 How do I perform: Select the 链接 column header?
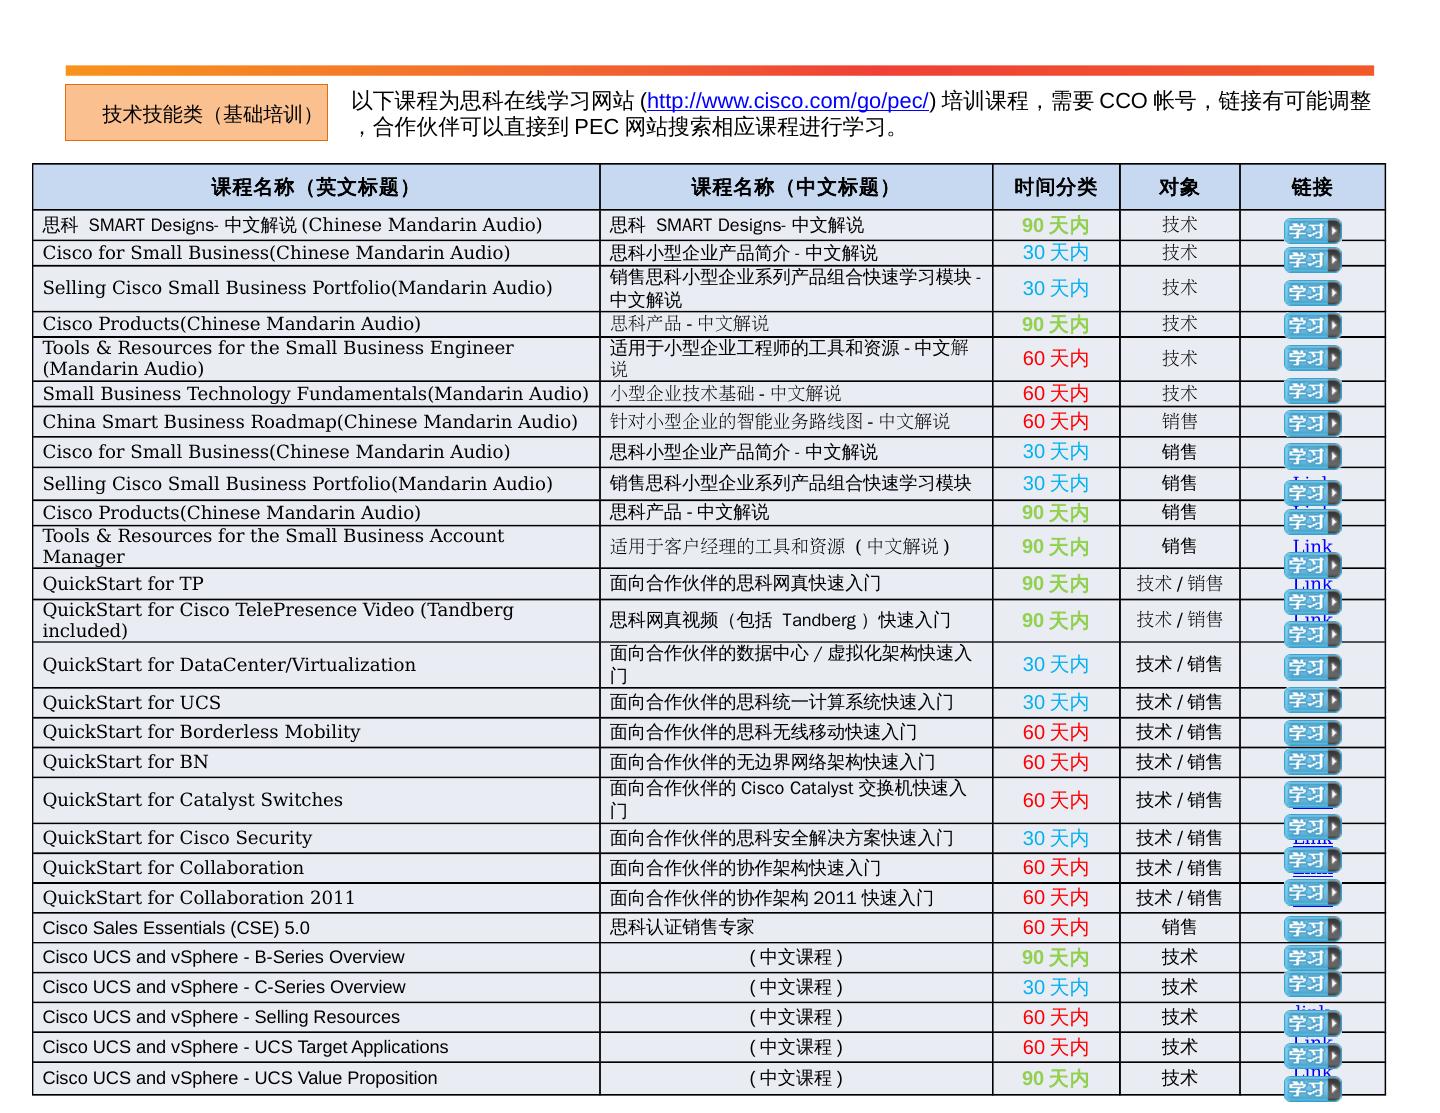pos(1312,187)
